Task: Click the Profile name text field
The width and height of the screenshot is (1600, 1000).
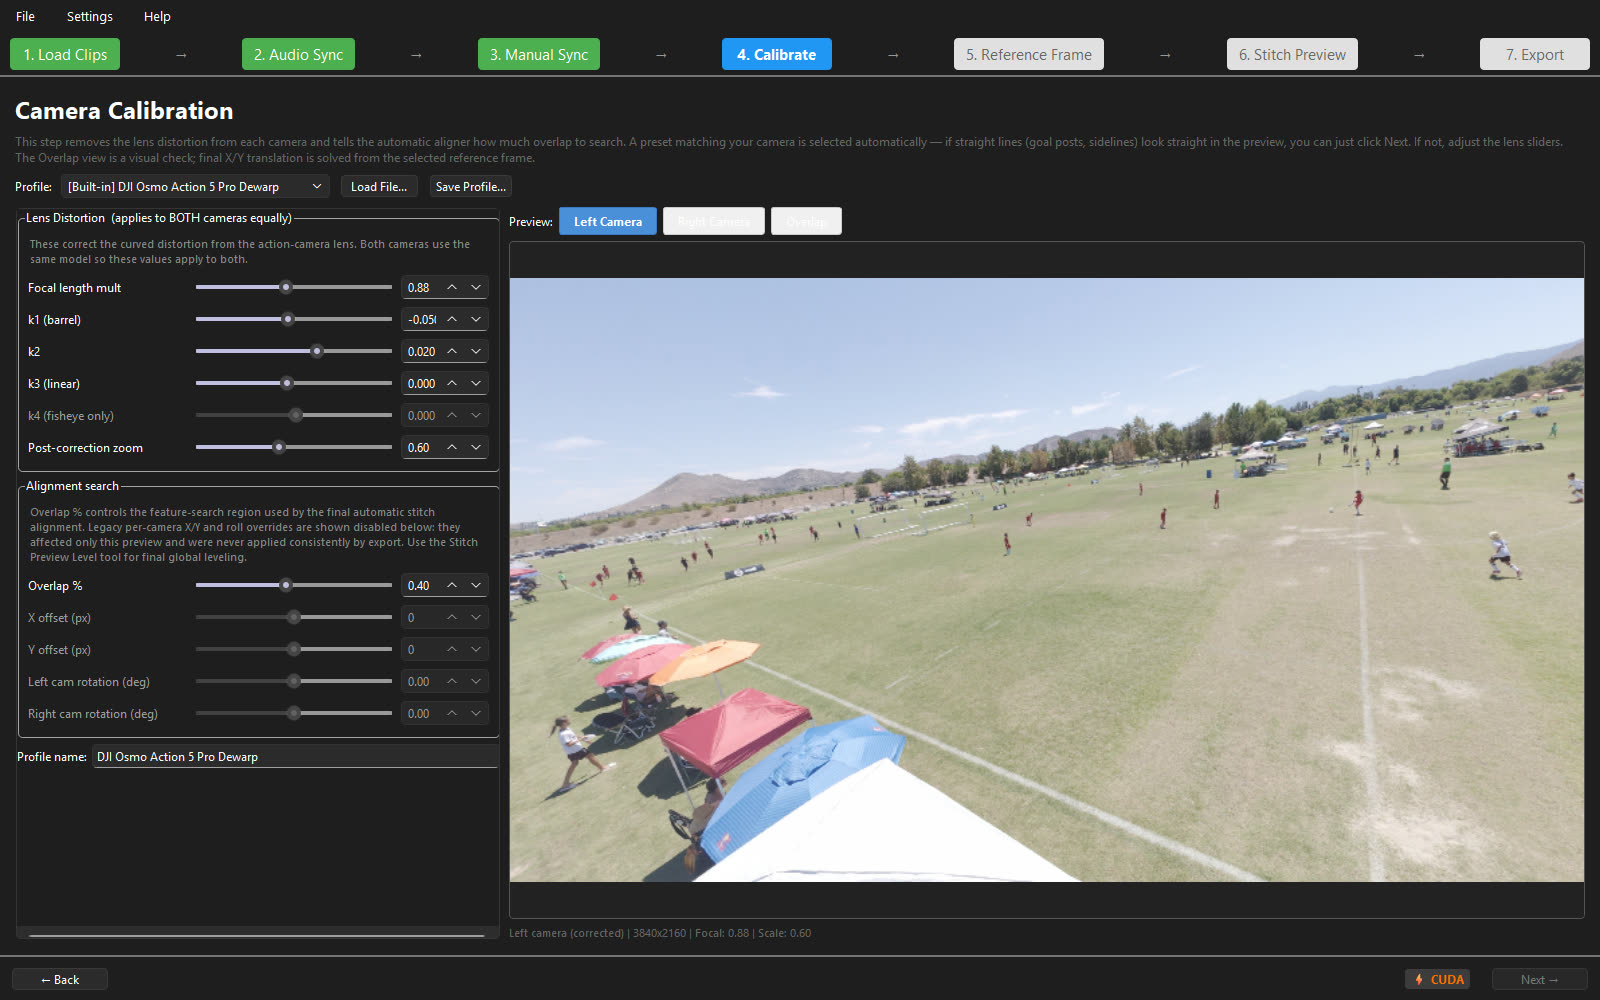Action: tap(295, 757)
